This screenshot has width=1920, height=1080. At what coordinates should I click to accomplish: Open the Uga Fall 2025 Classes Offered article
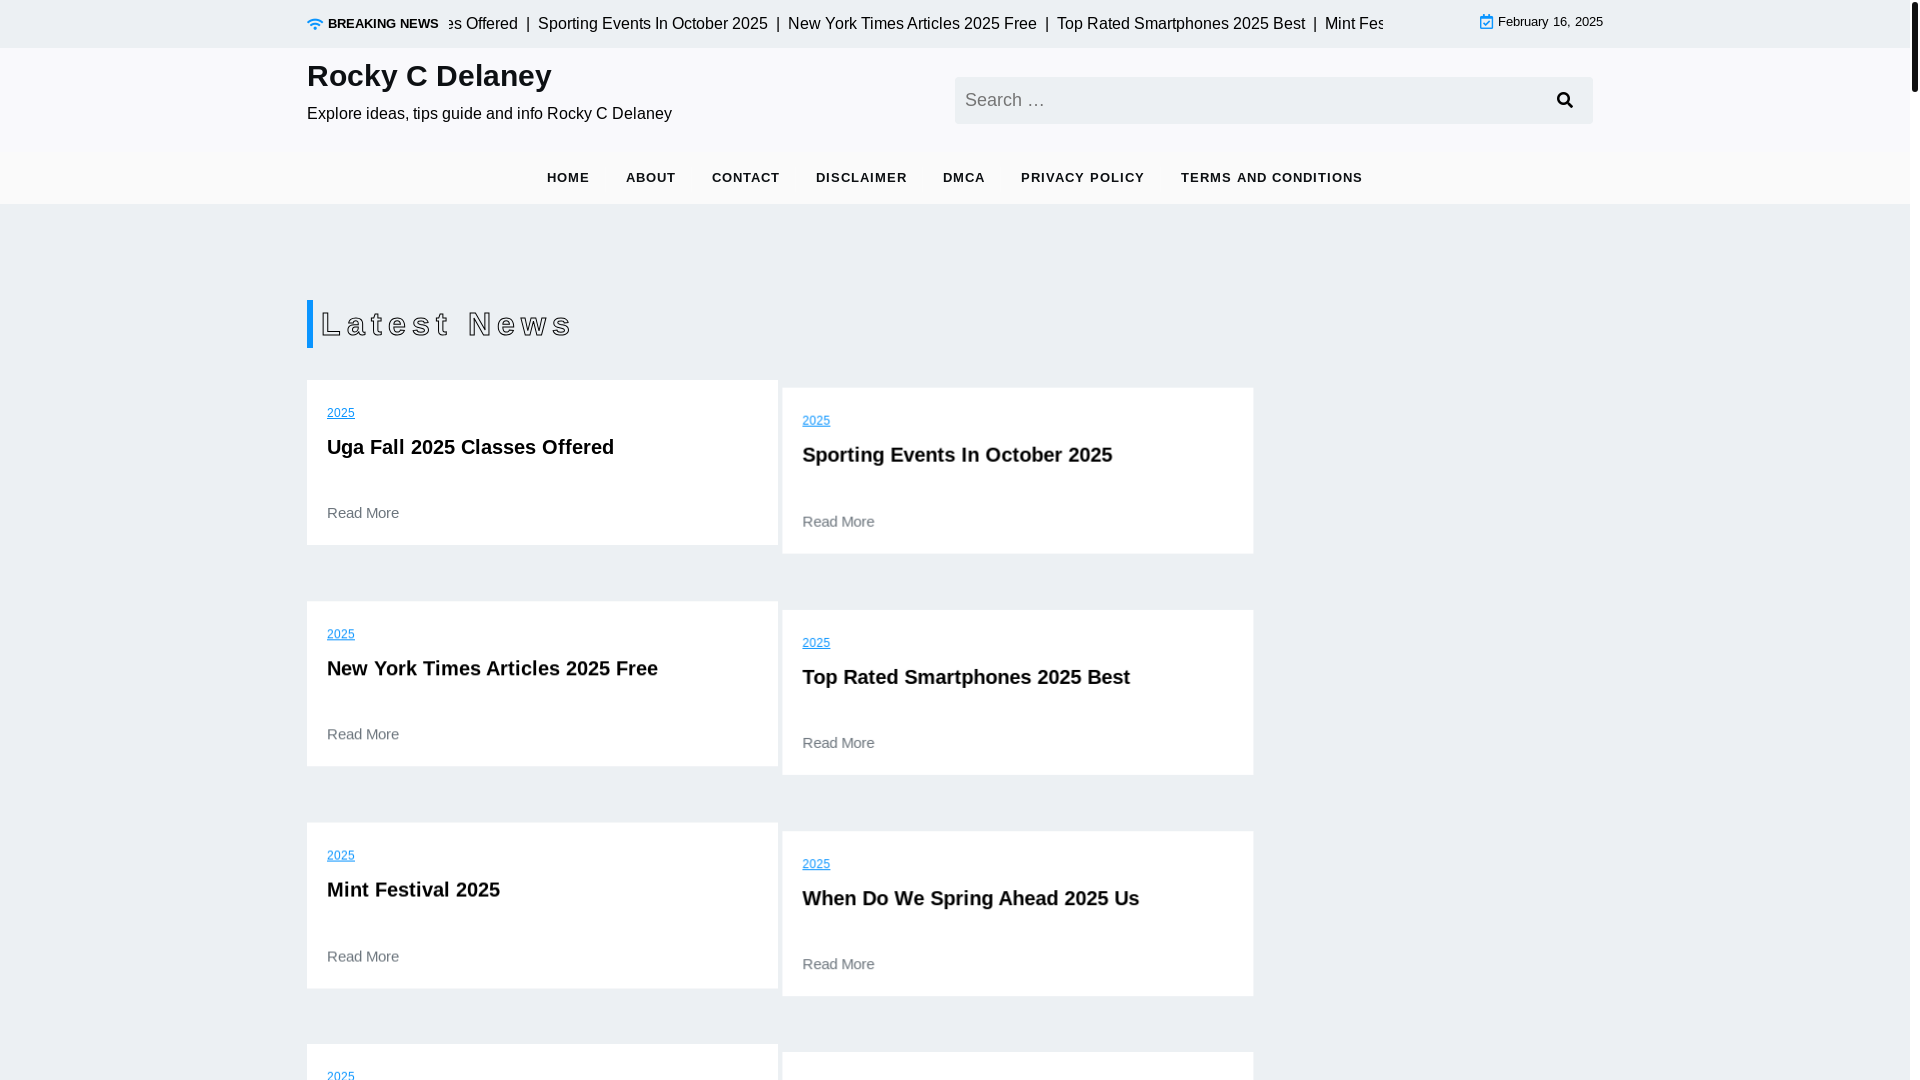point(470,447)
